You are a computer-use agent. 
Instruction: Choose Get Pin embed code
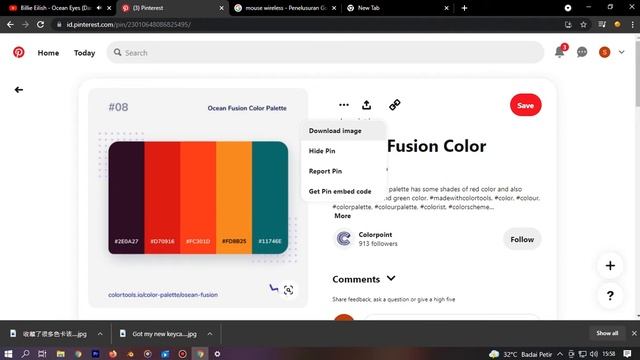340,191
